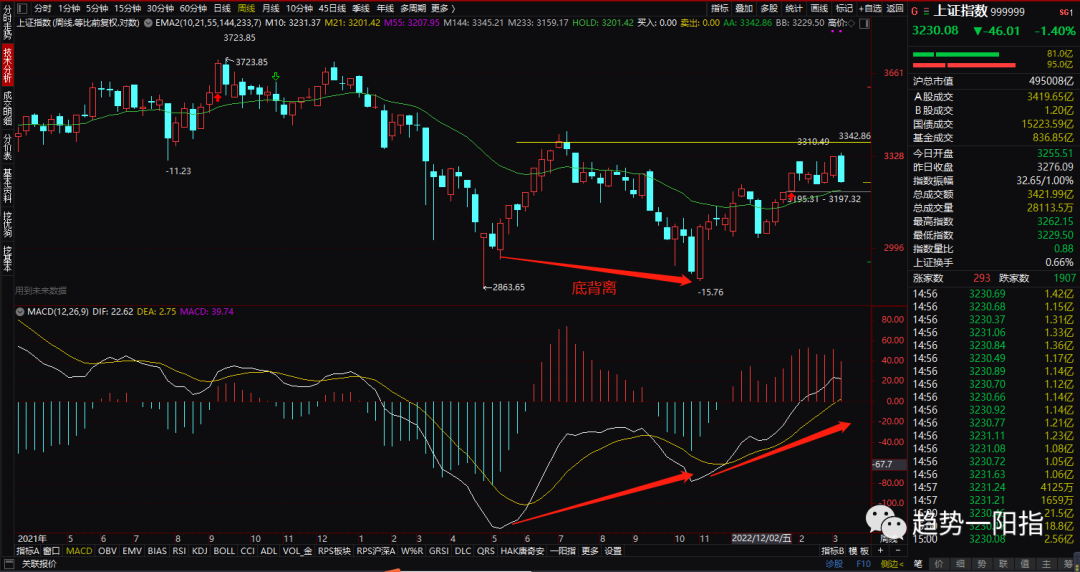
Task: Switch to 年线 yearly chart
Action: click(x=385, y=8)
